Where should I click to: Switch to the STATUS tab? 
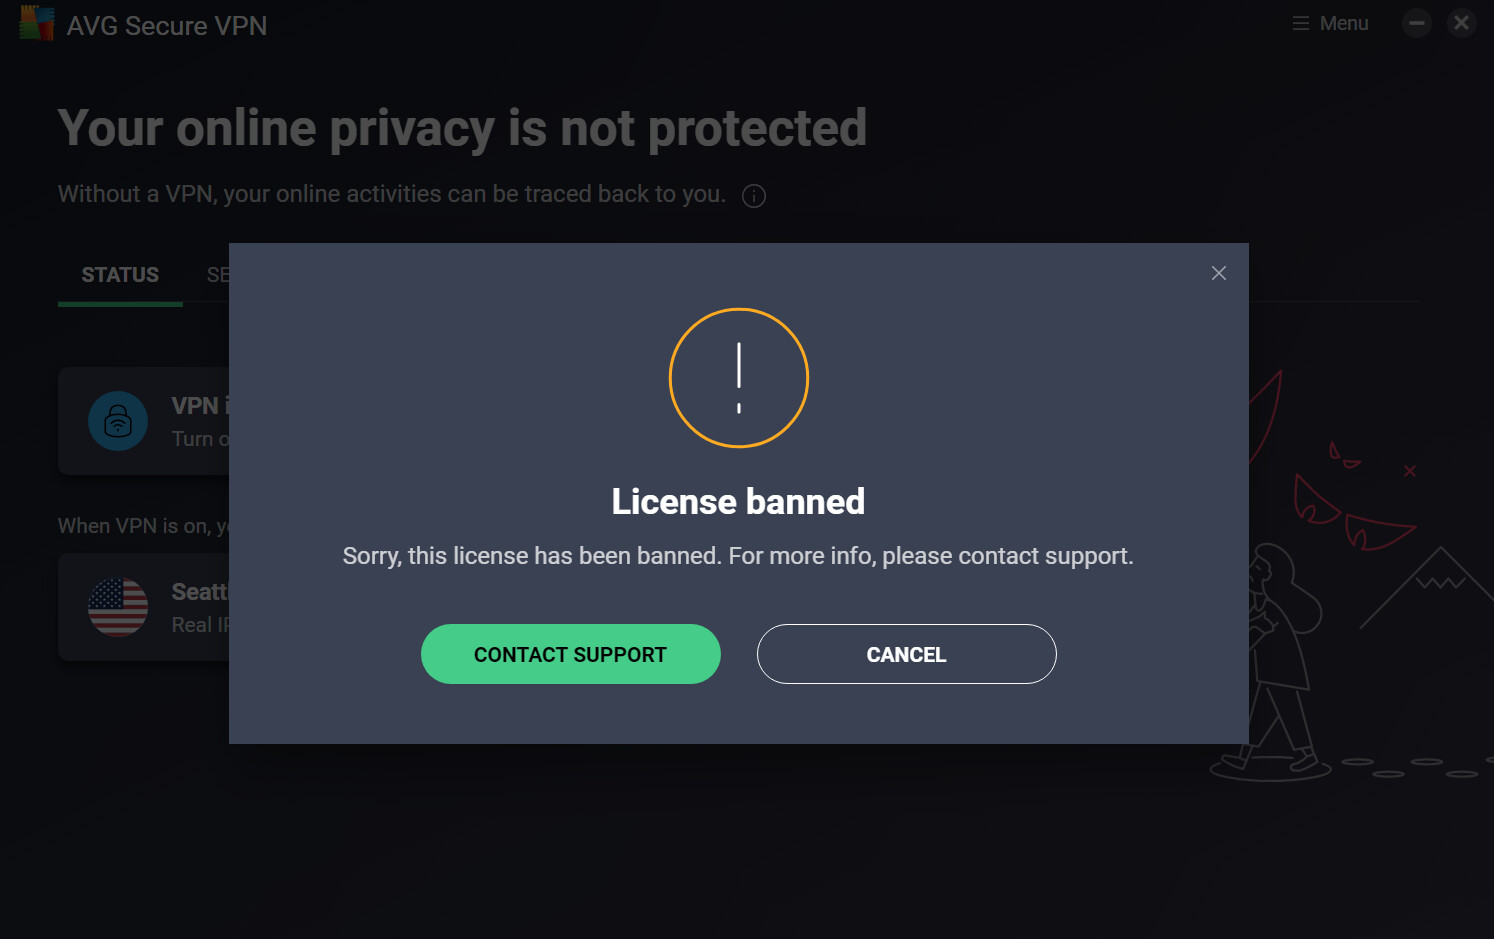[x=120, y=275]
